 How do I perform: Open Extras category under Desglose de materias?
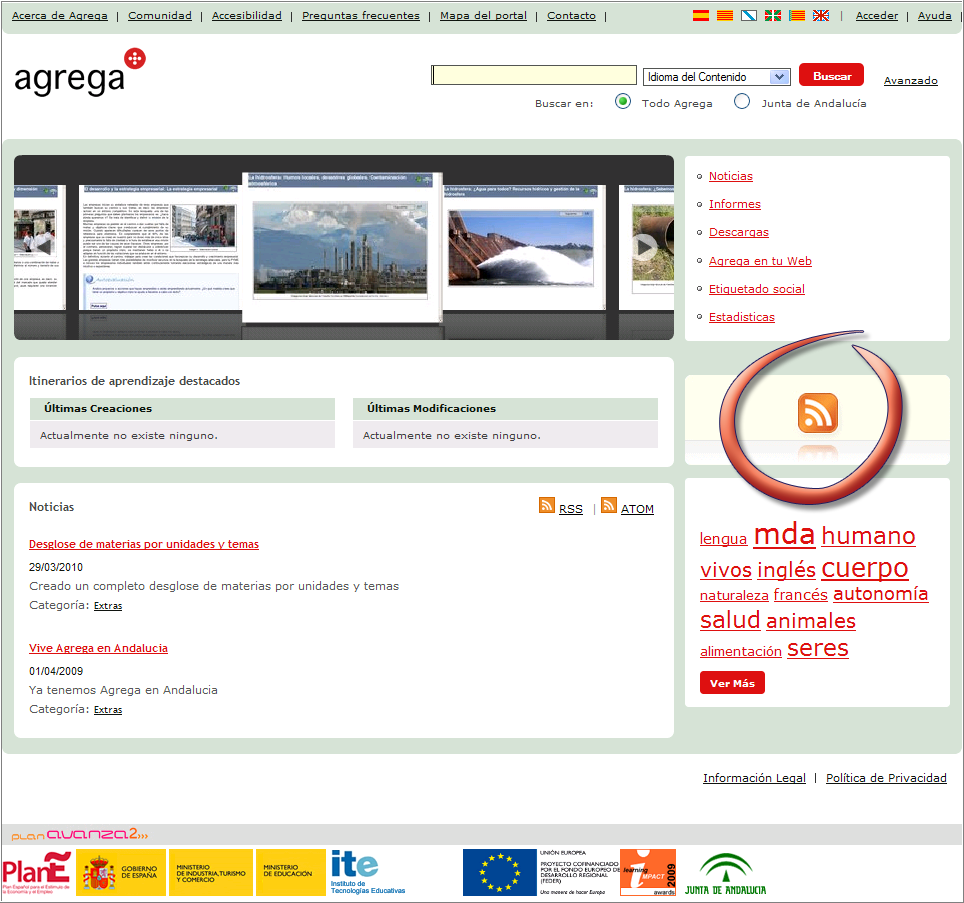pos(108,605)
